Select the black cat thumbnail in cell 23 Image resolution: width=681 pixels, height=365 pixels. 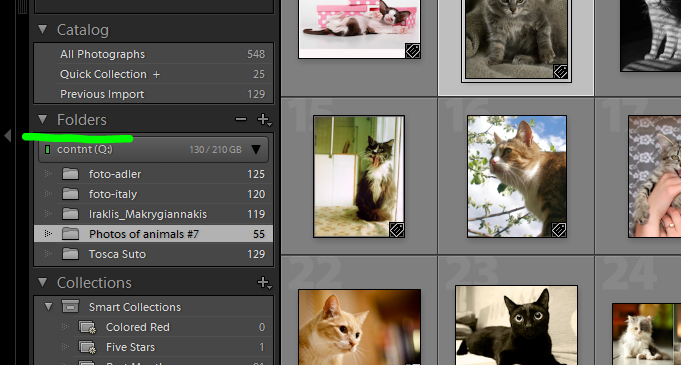(x=516, y=325)
